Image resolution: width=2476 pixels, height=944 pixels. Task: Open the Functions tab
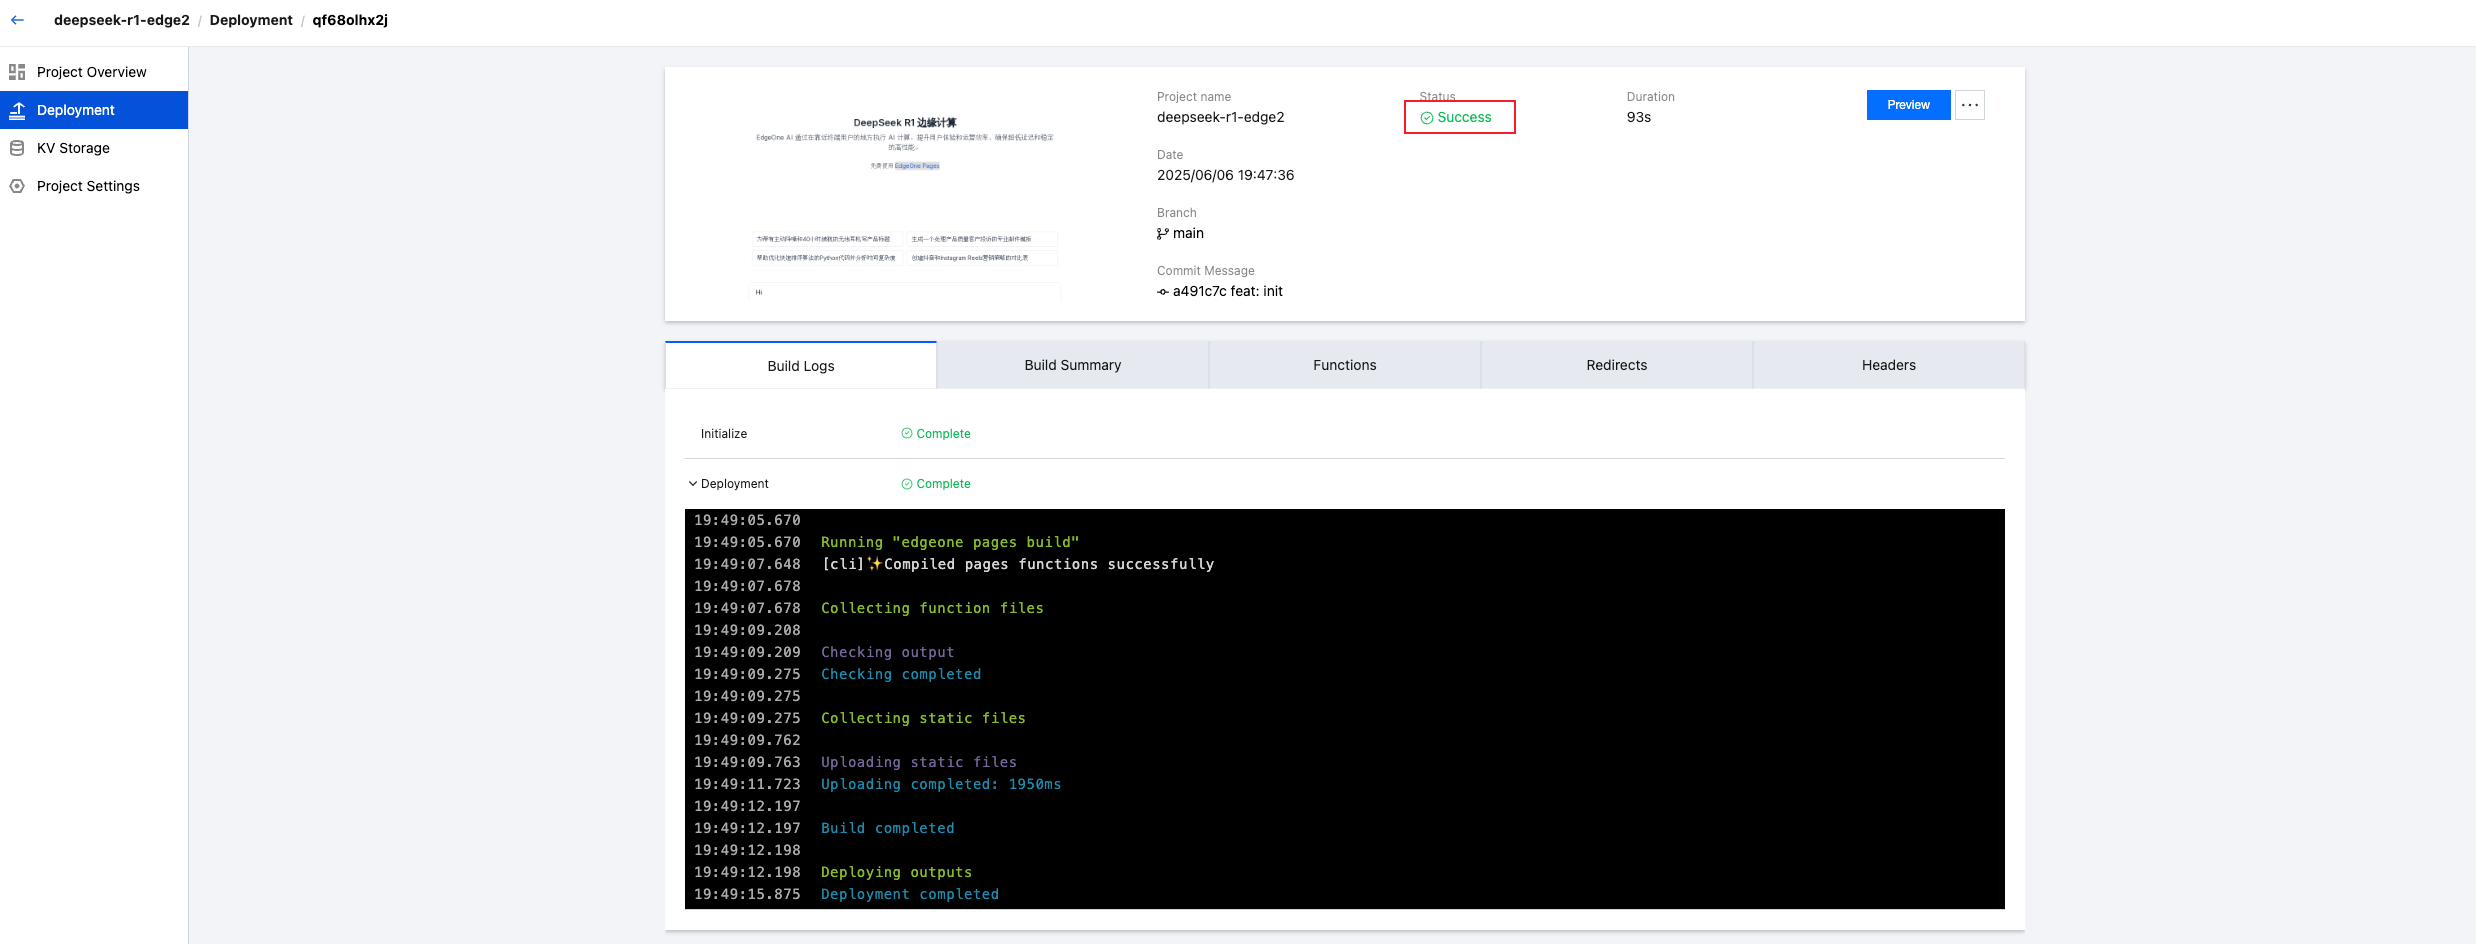(1344, 365)
